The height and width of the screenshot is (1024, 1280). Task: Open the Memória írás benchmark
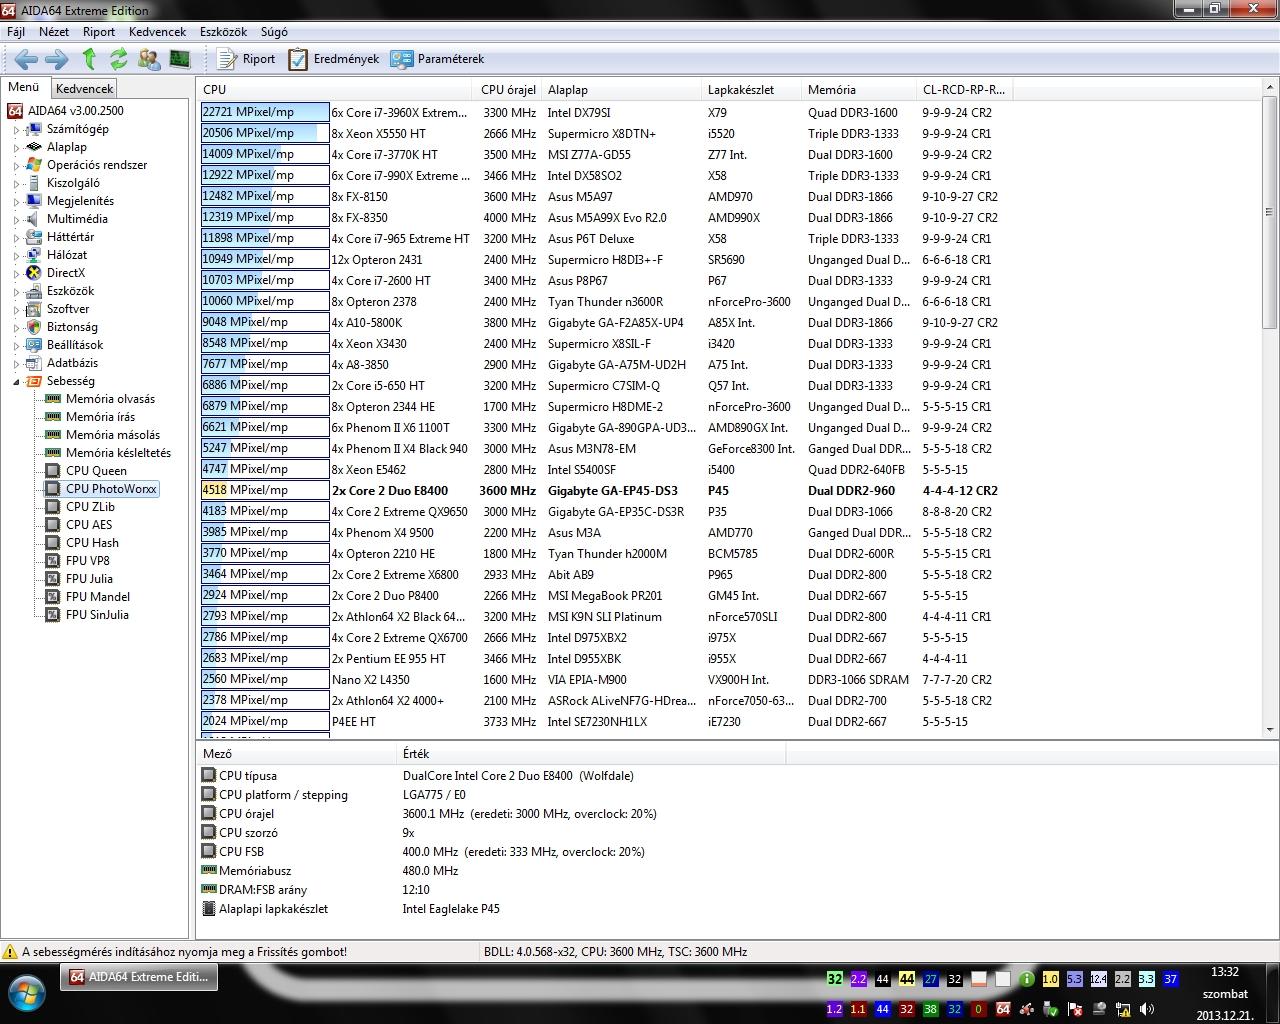click(100, 417)
